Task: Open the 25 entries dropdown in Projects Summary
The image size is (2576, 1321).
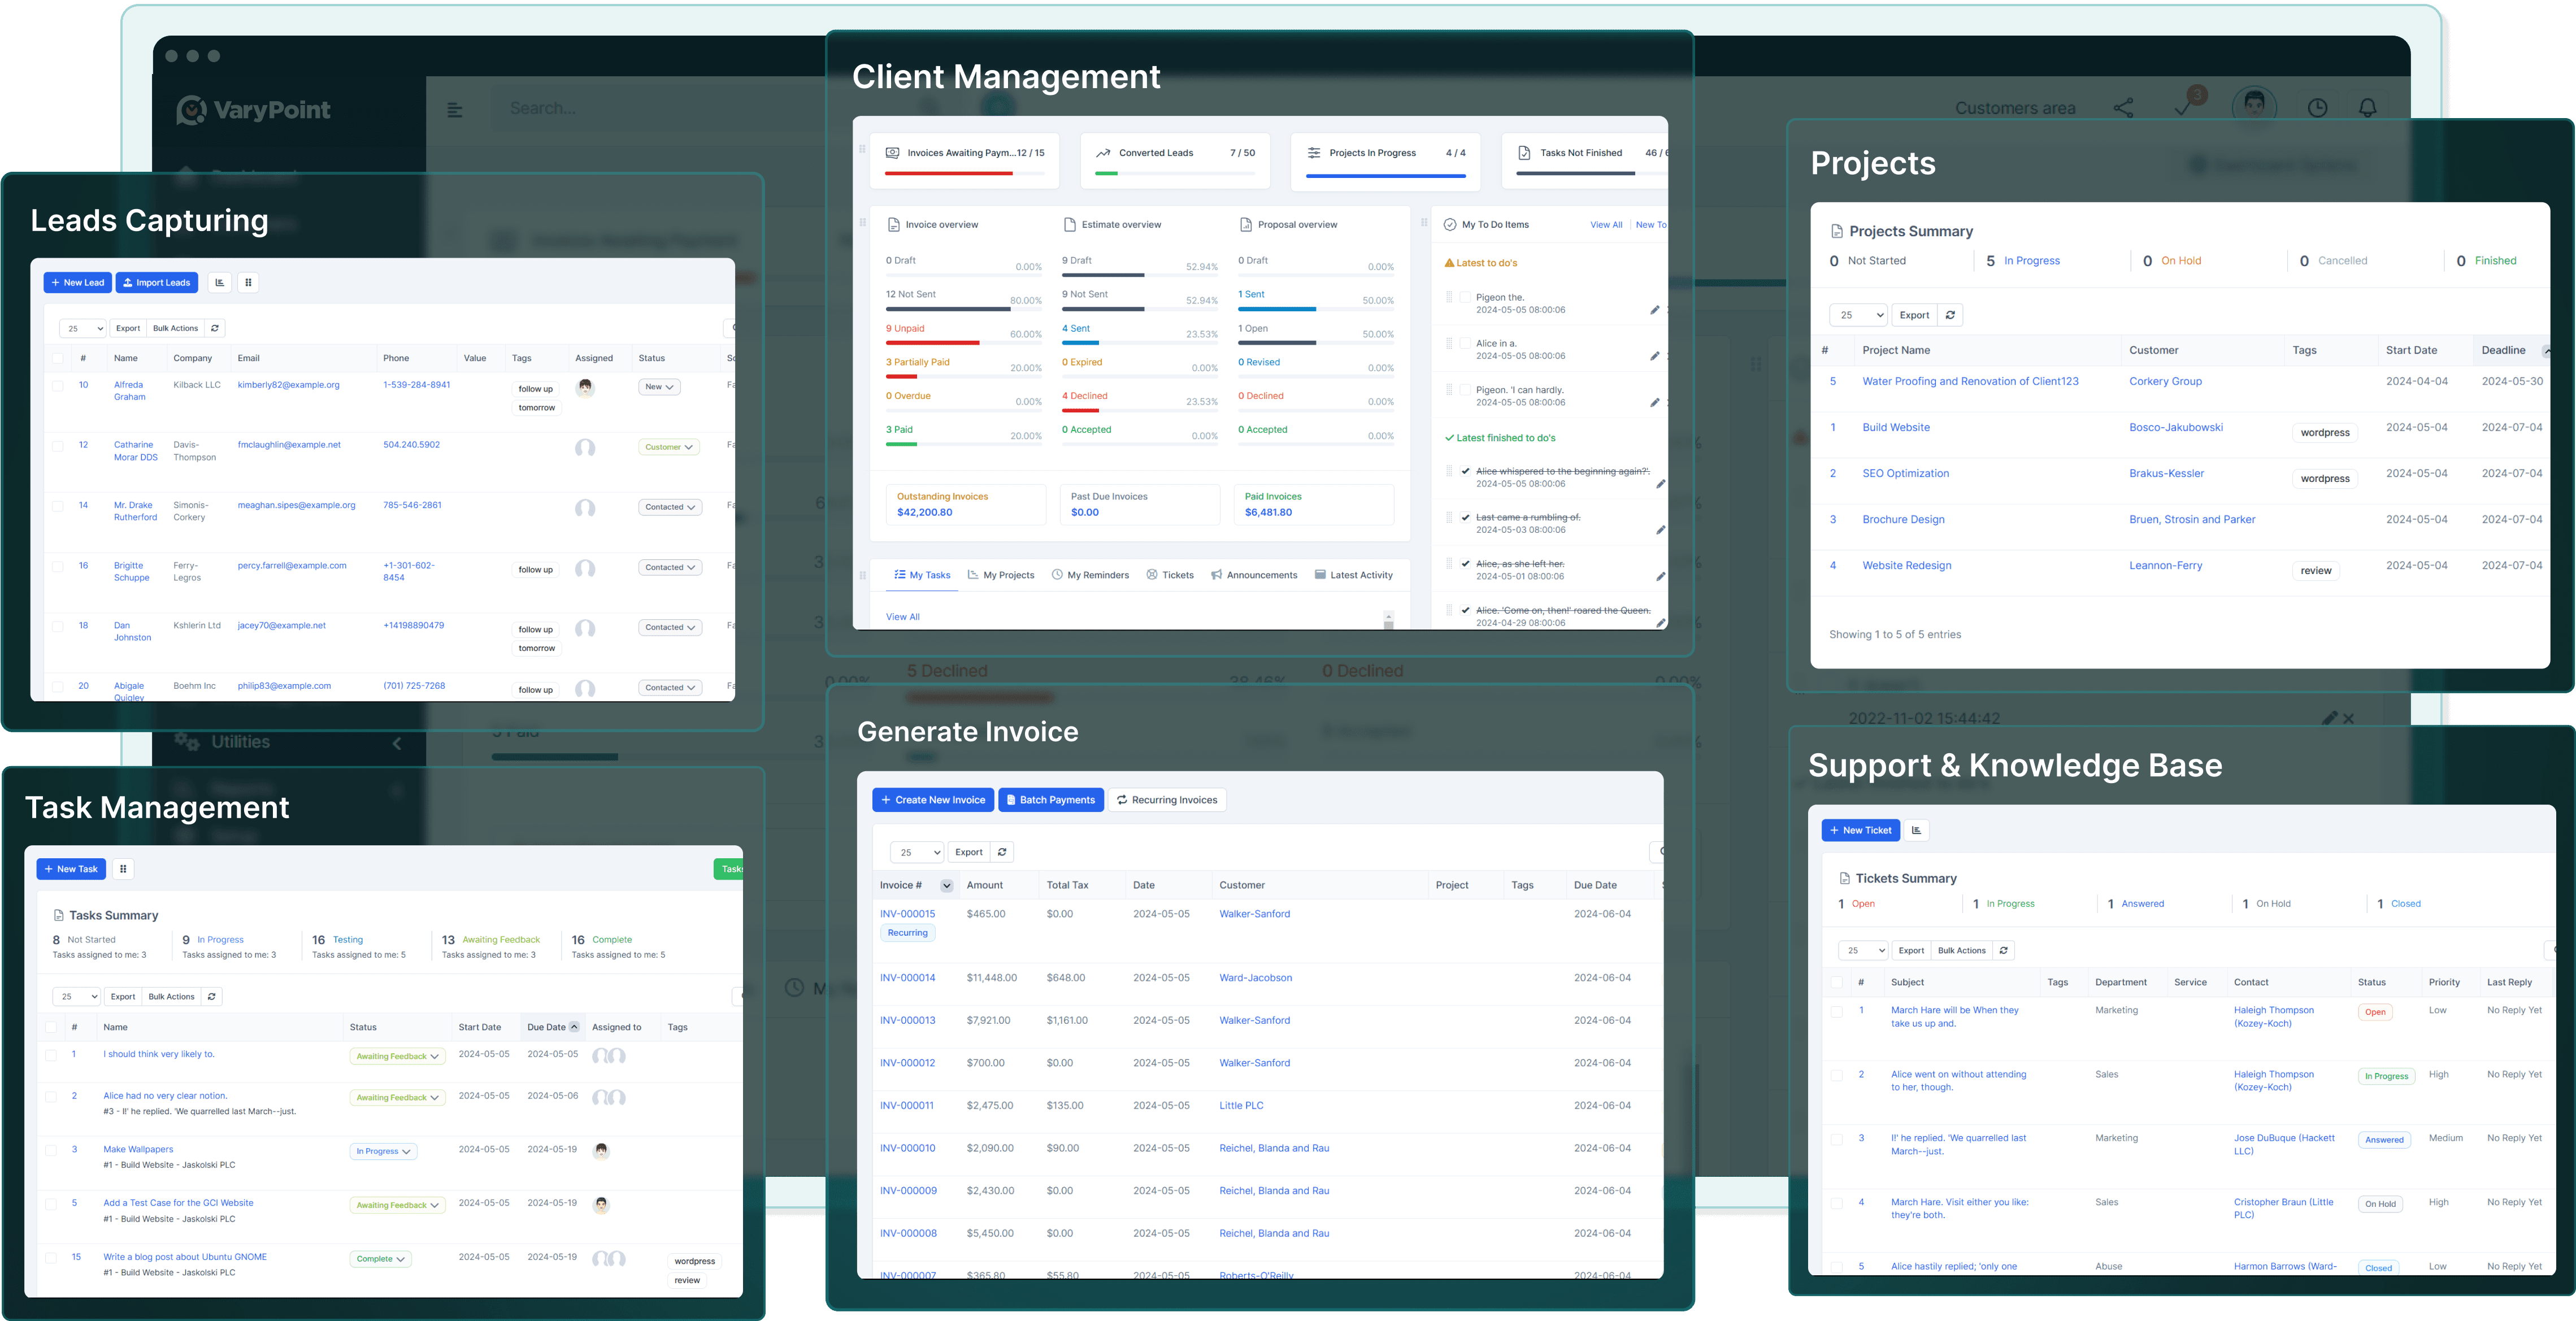Action: point(1858,315)
